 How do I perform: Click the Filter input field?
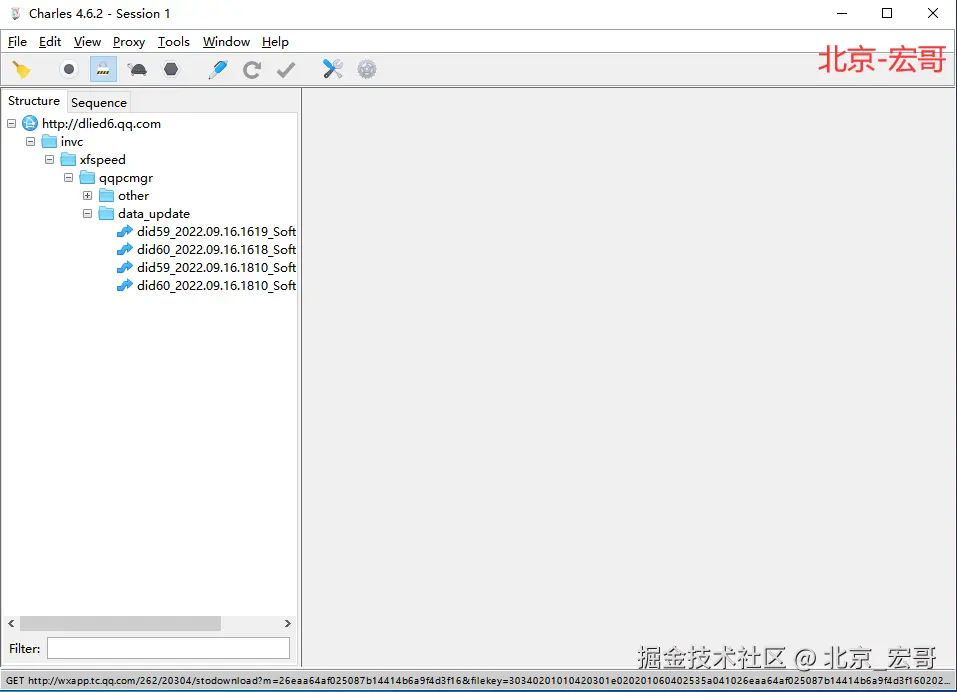(168, 648)
